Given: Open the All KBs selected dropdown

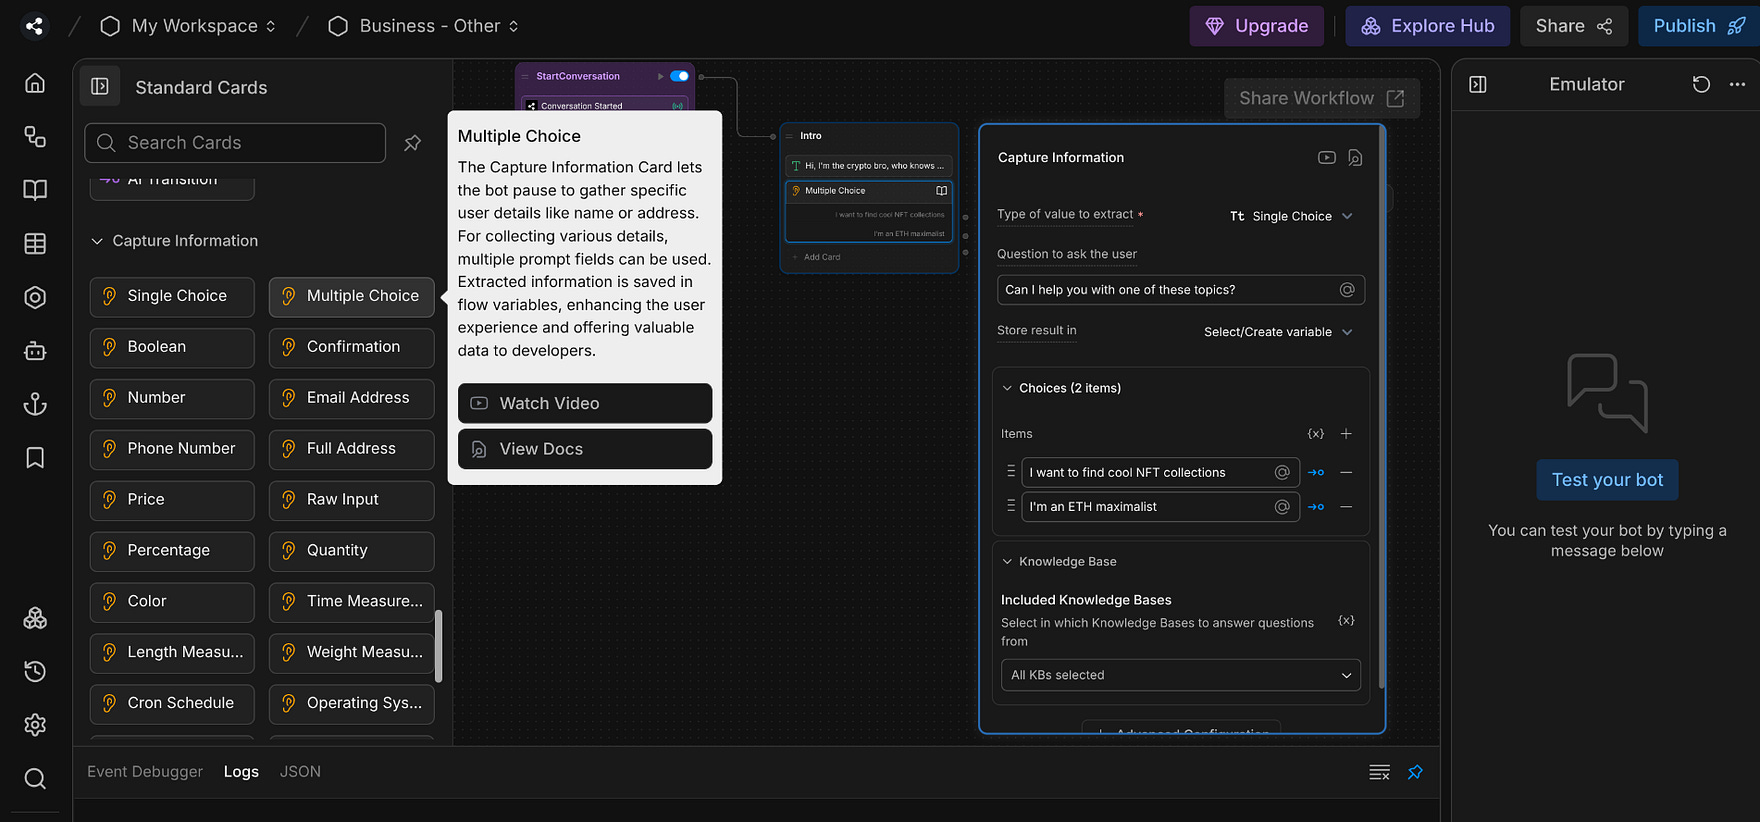Looking at the screenshot, I should (1181, 675).
